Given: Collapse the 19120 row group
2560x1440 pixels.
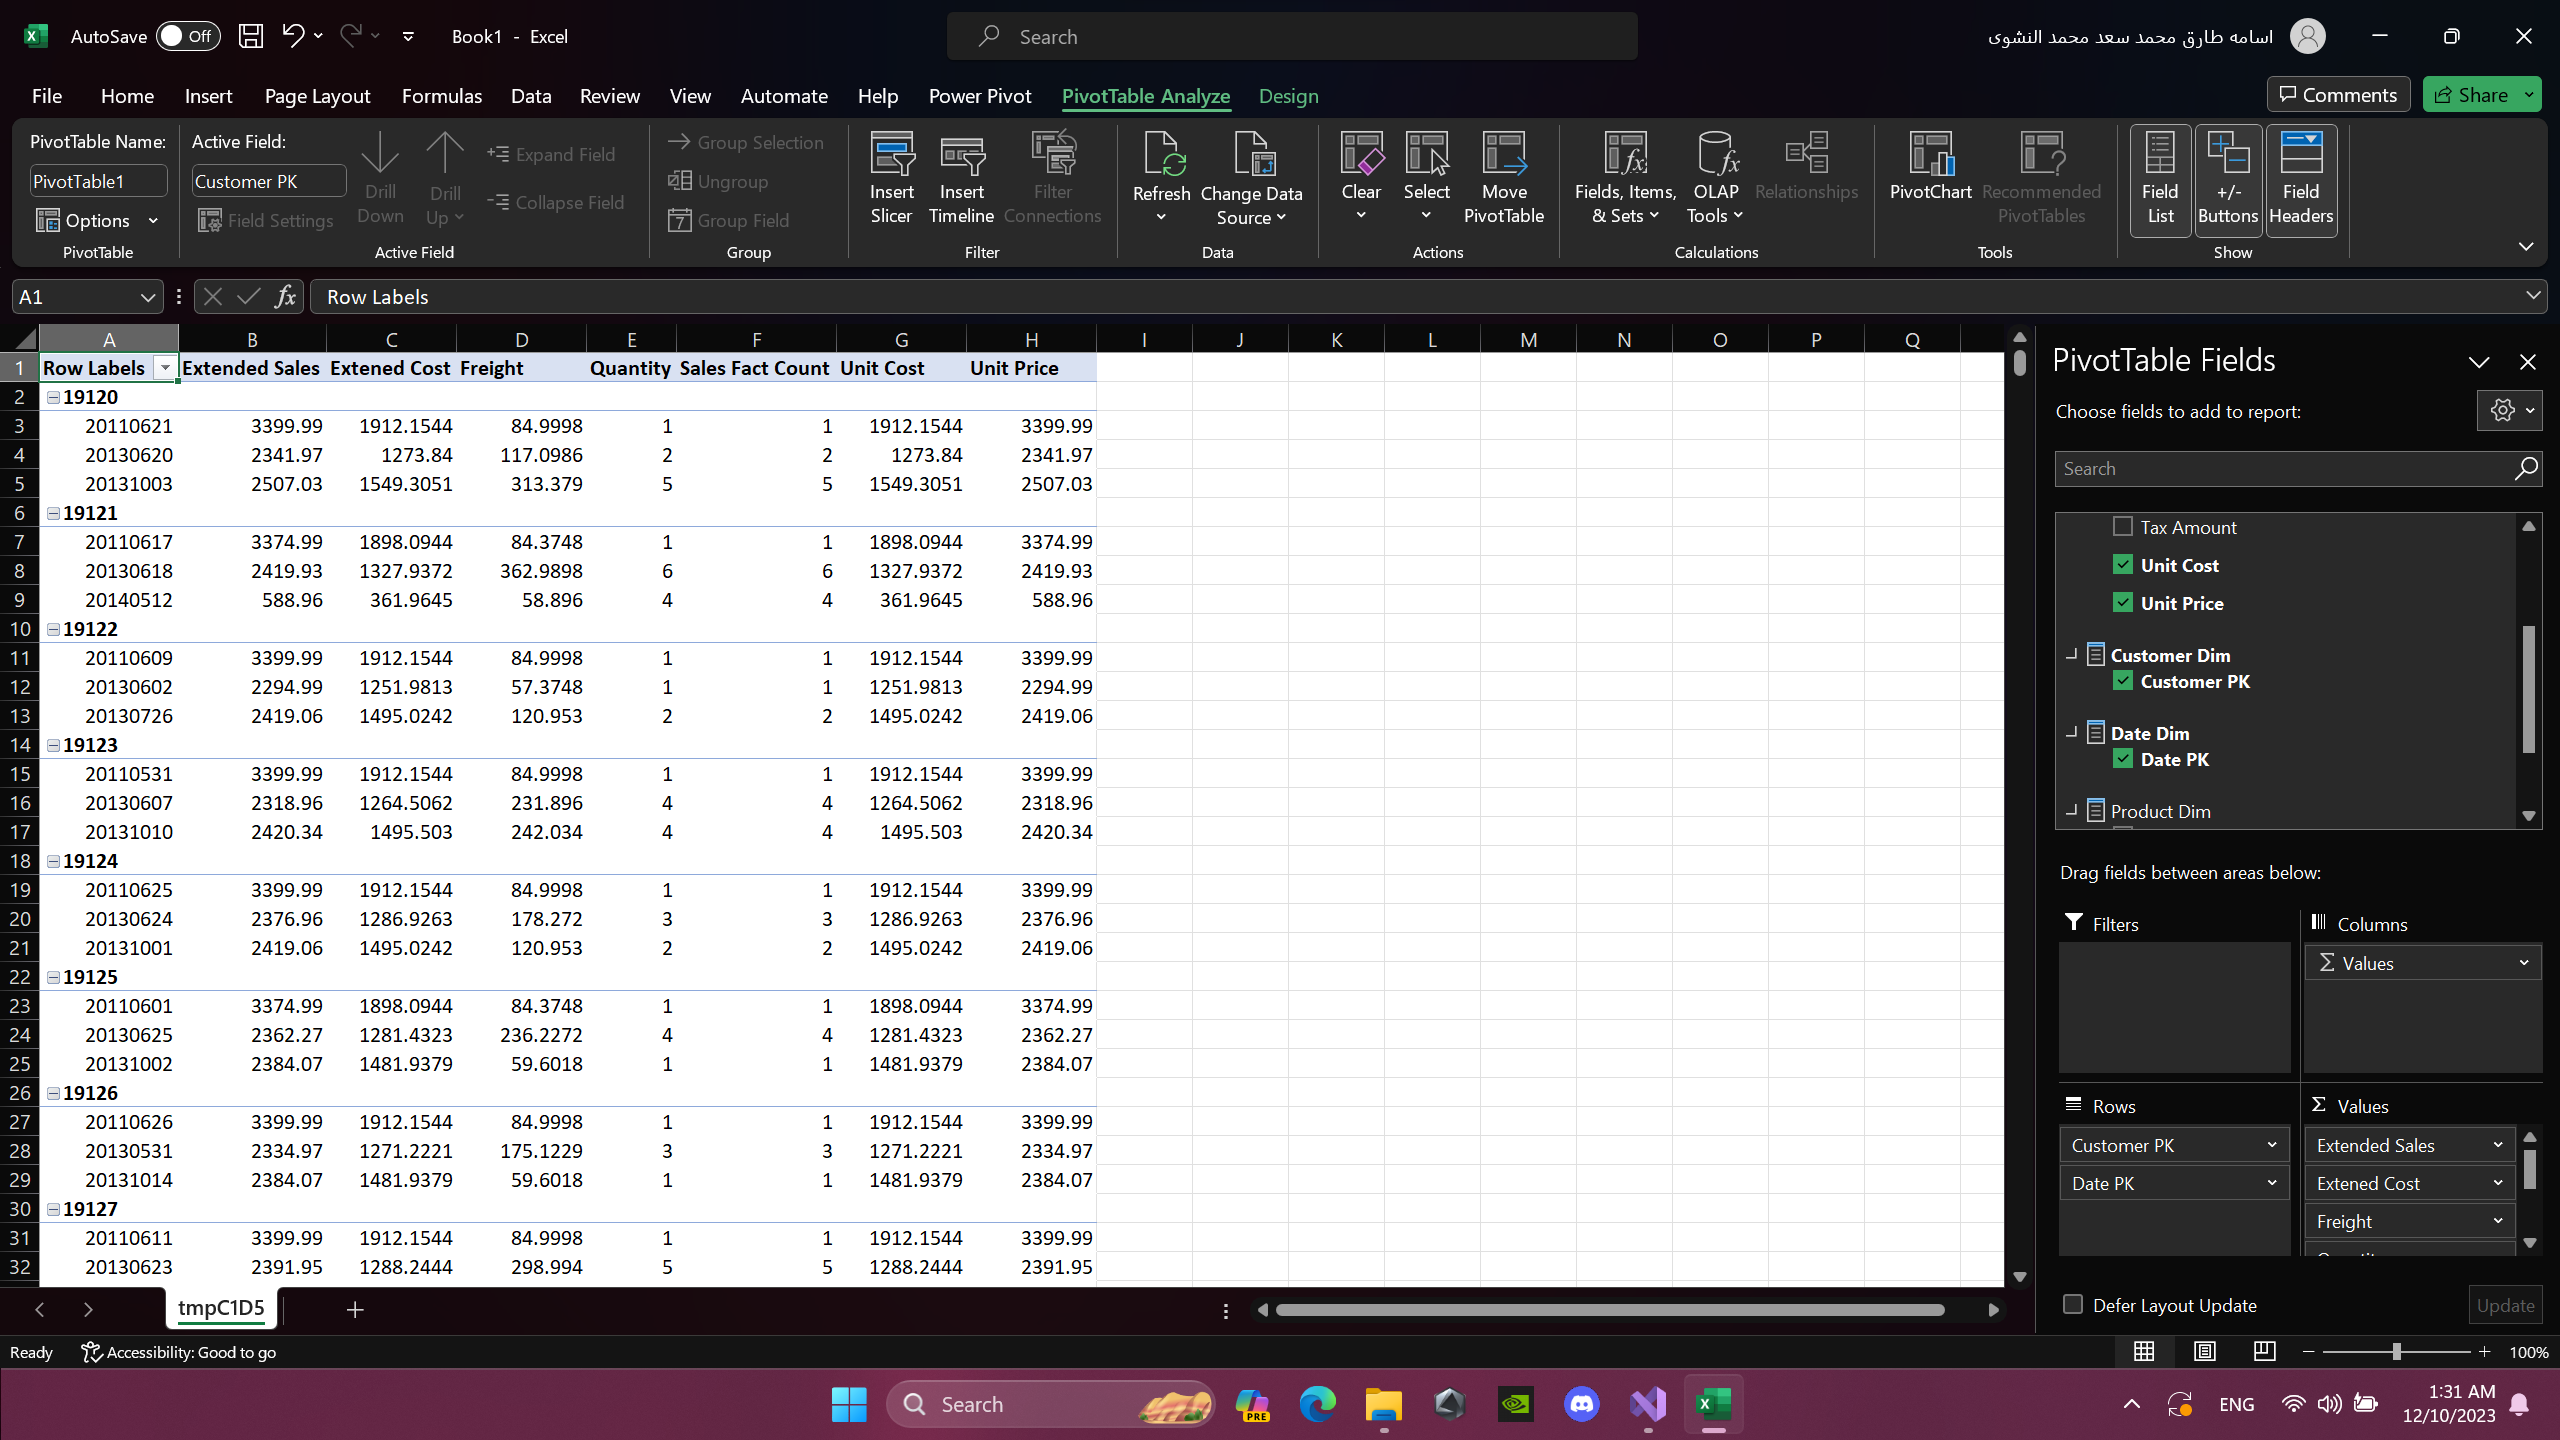Looking at the screenshot, I should point(52,396).
